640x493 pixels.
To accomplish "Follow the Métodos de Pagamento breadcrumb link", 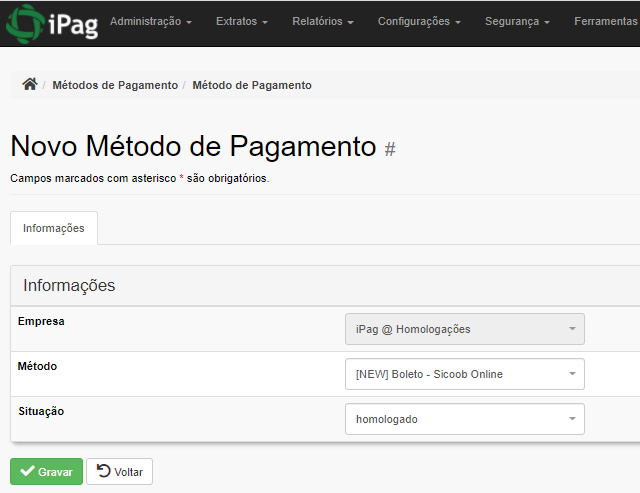I will coord(115,85).
